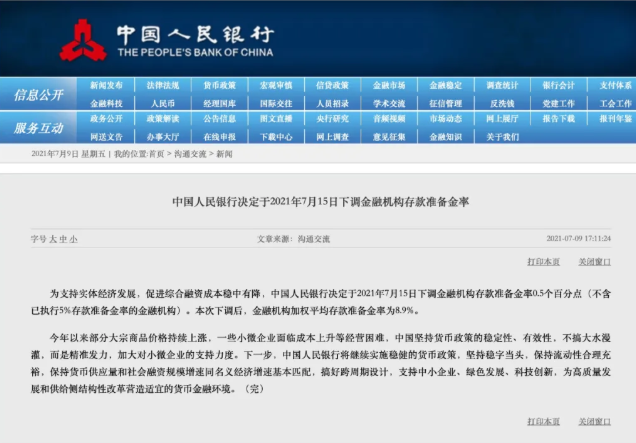This screenshot has width=636, height=443.
Task: Select 支付体系 in the top menu
Action: point(616,85)
